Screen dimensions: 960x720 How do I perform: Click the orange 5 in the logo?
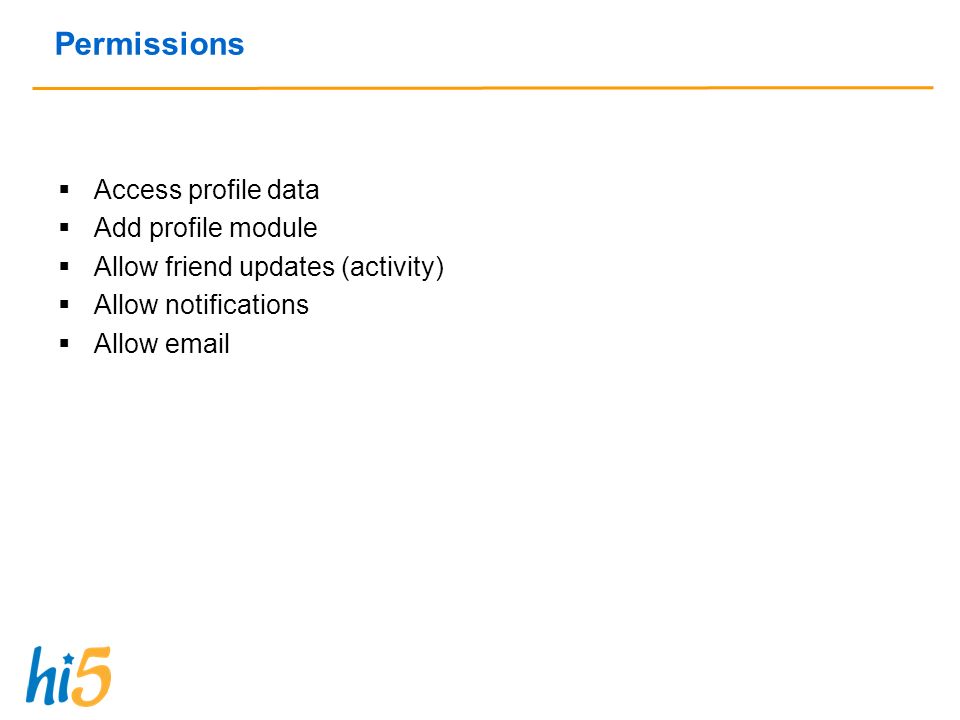[x=93, y=676]
